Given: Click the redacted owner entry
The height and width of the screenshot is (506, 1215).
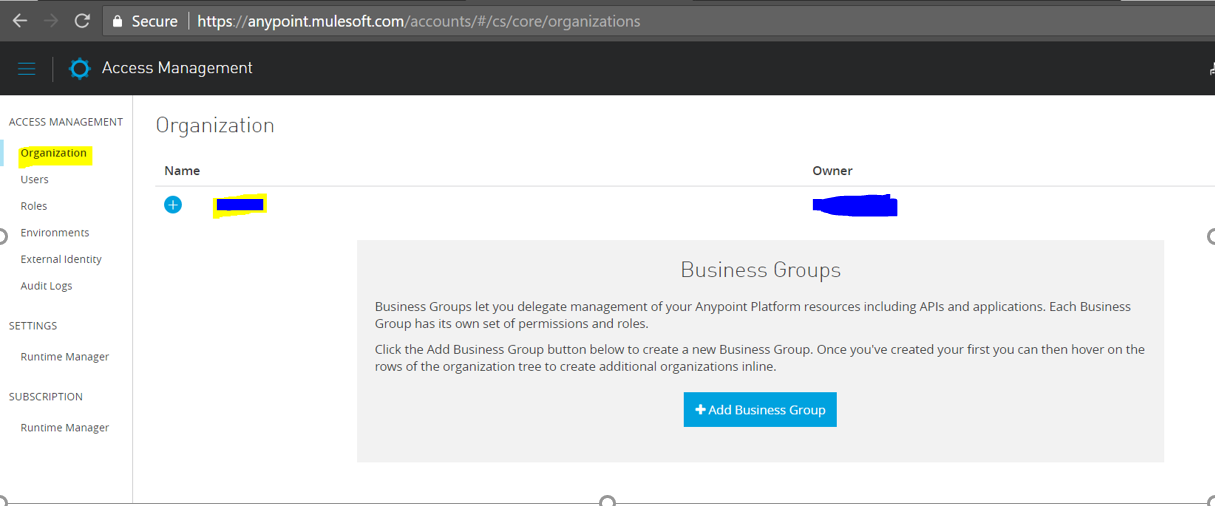Looking at the screenshot, I should click(855, 206).
